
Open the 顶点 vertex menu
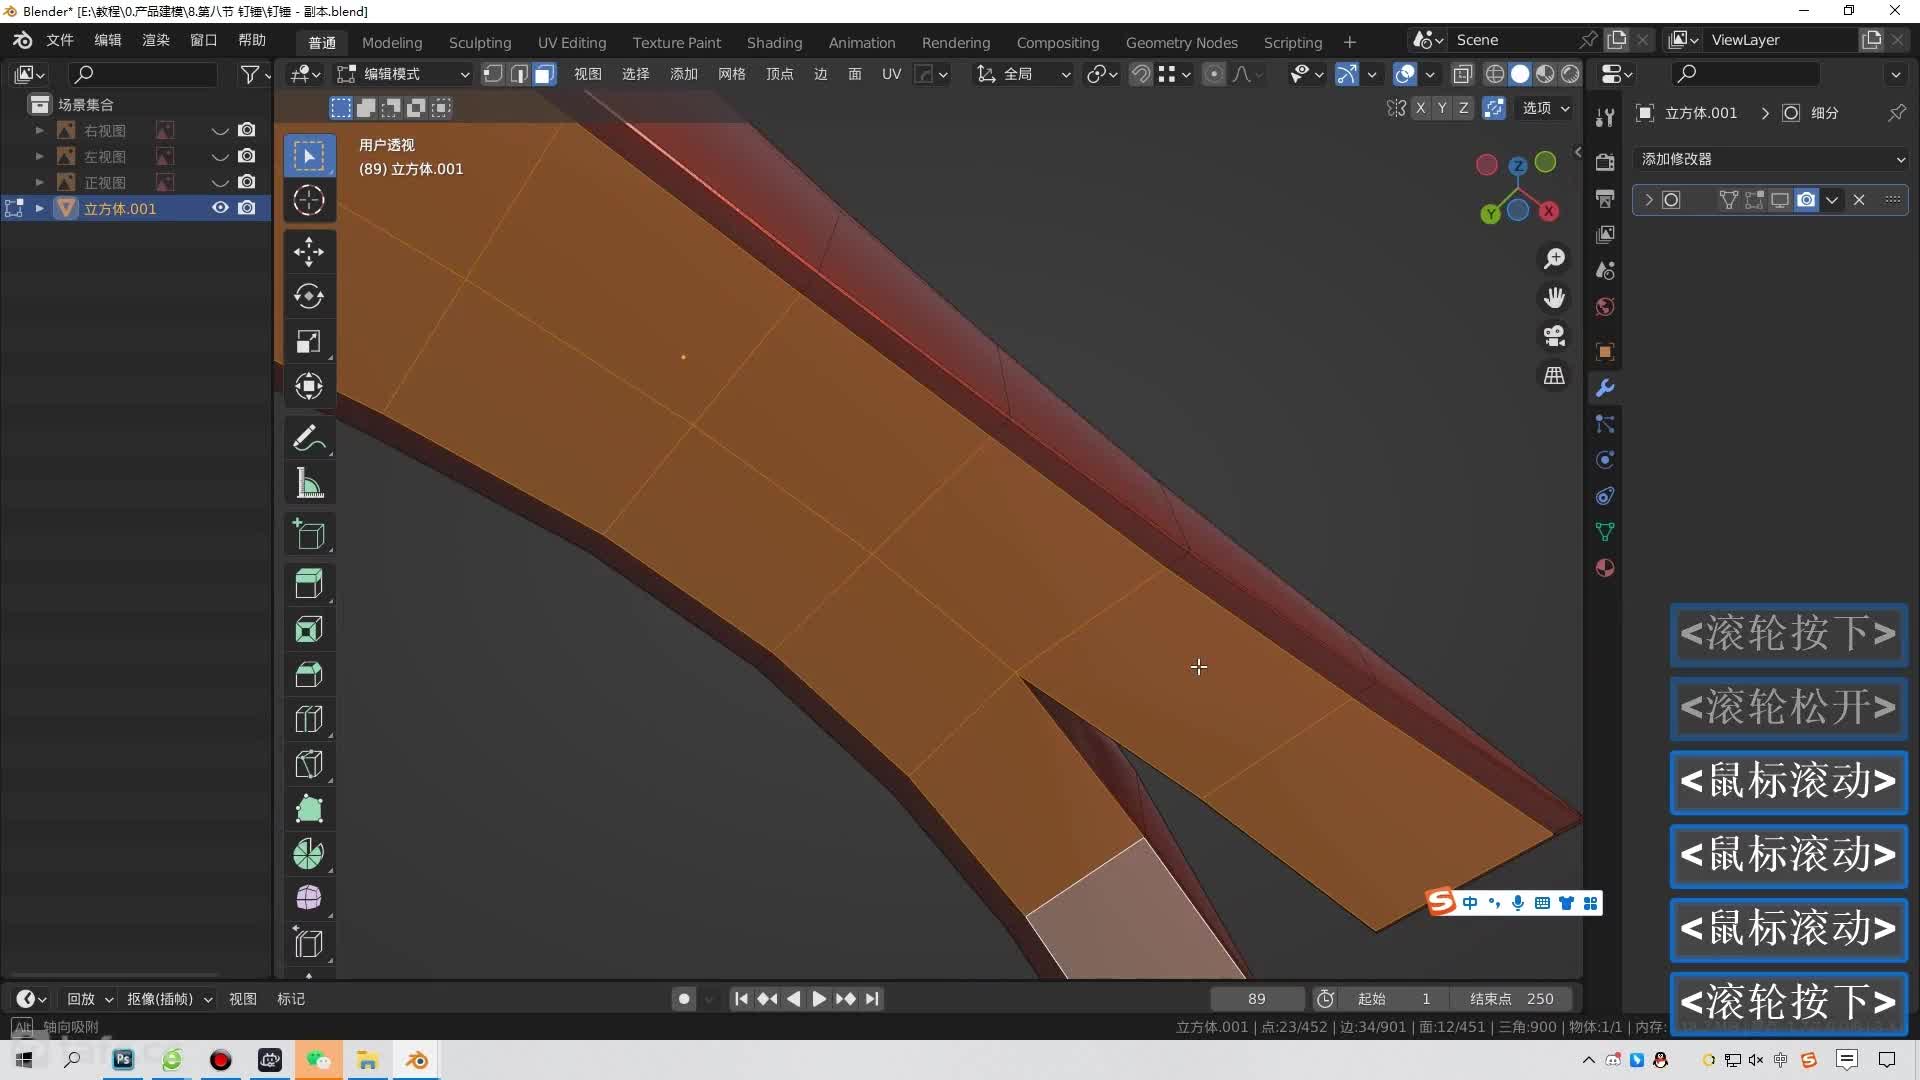tap(780, 74)
